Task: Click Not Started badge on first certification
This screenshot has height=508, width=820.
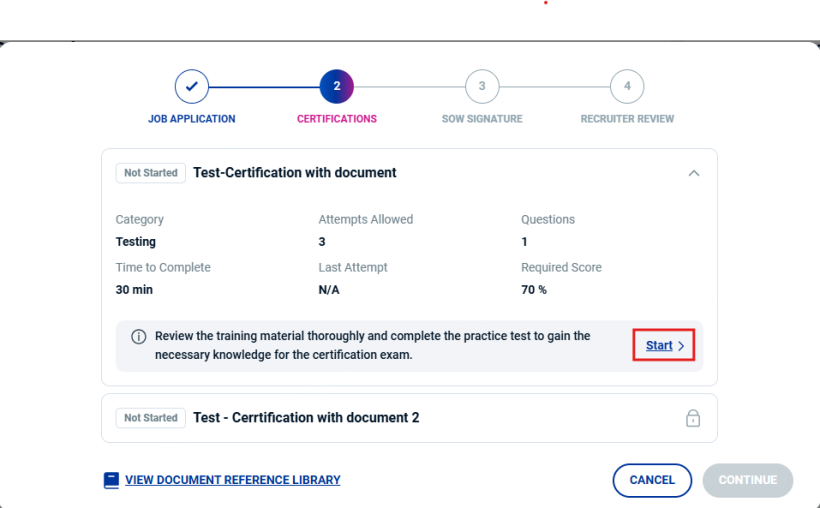Action: click(x=151, y=173)
